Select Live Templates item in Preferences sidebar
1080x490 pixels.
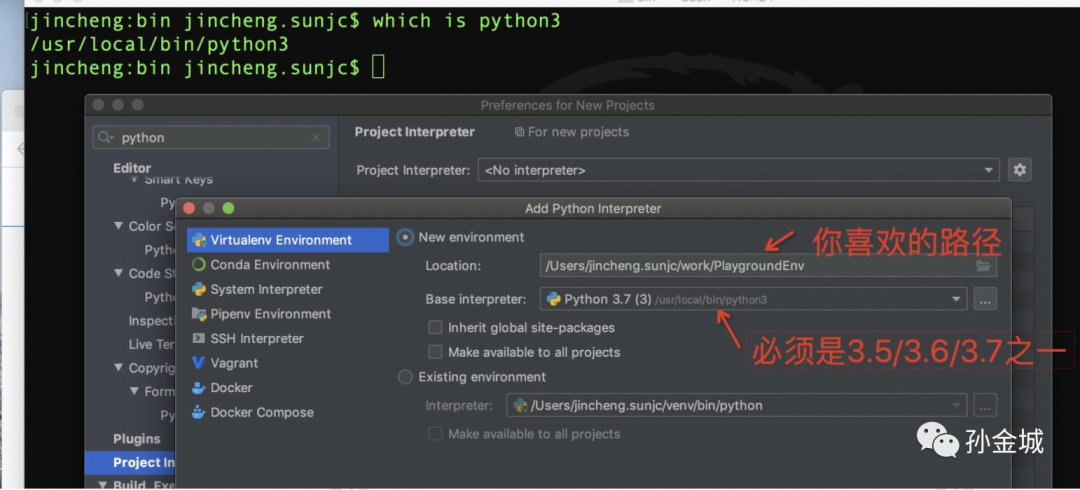152,344
